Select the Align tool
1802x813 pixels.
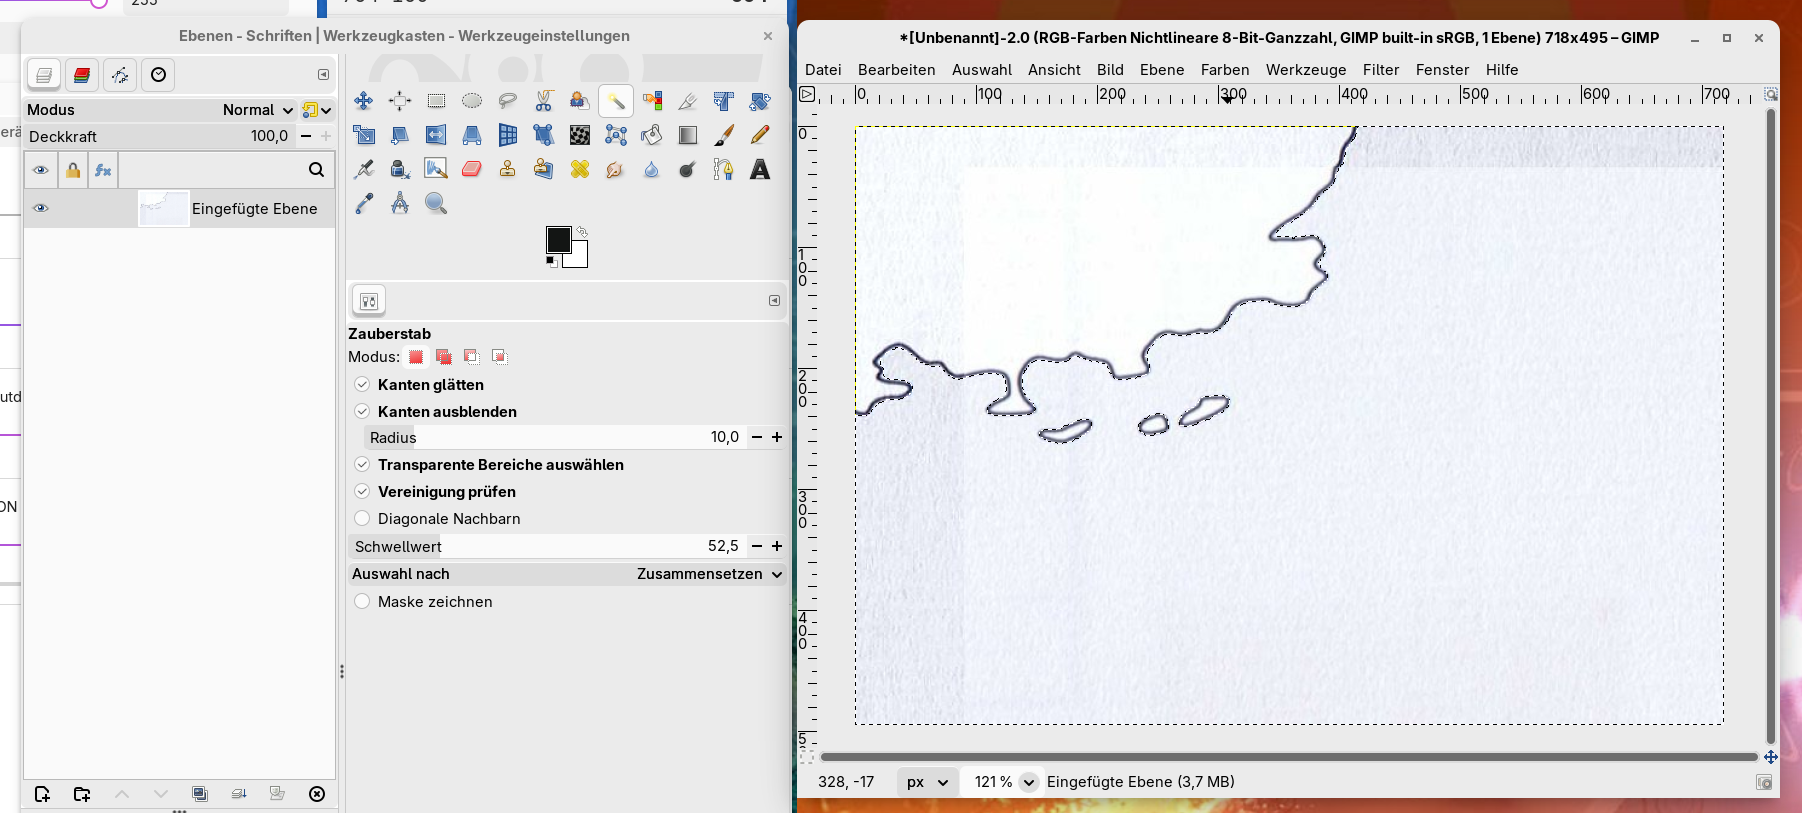pos(400,100)
